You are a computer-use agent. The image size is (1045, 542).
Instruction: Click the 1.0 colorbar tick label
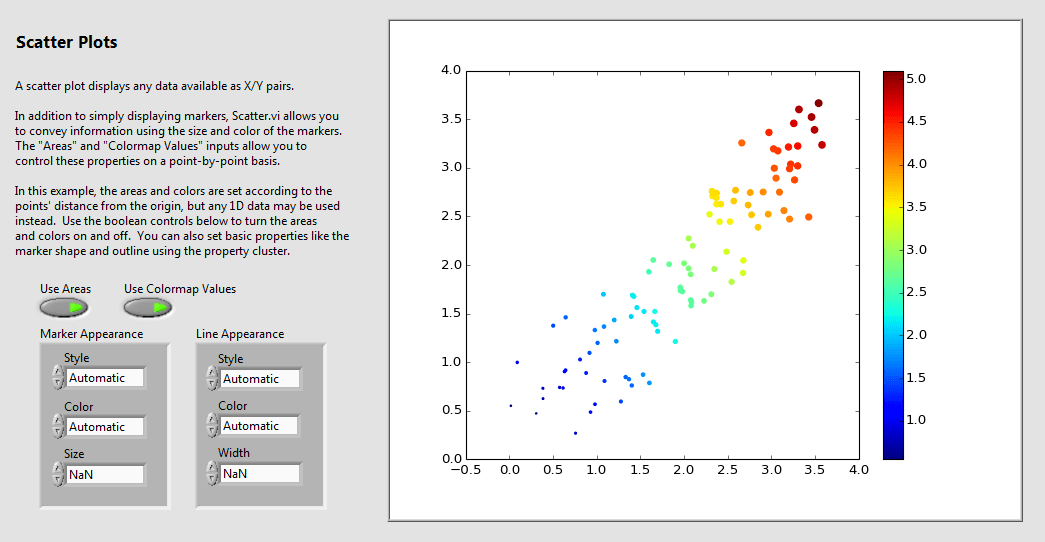click(916, 420)
